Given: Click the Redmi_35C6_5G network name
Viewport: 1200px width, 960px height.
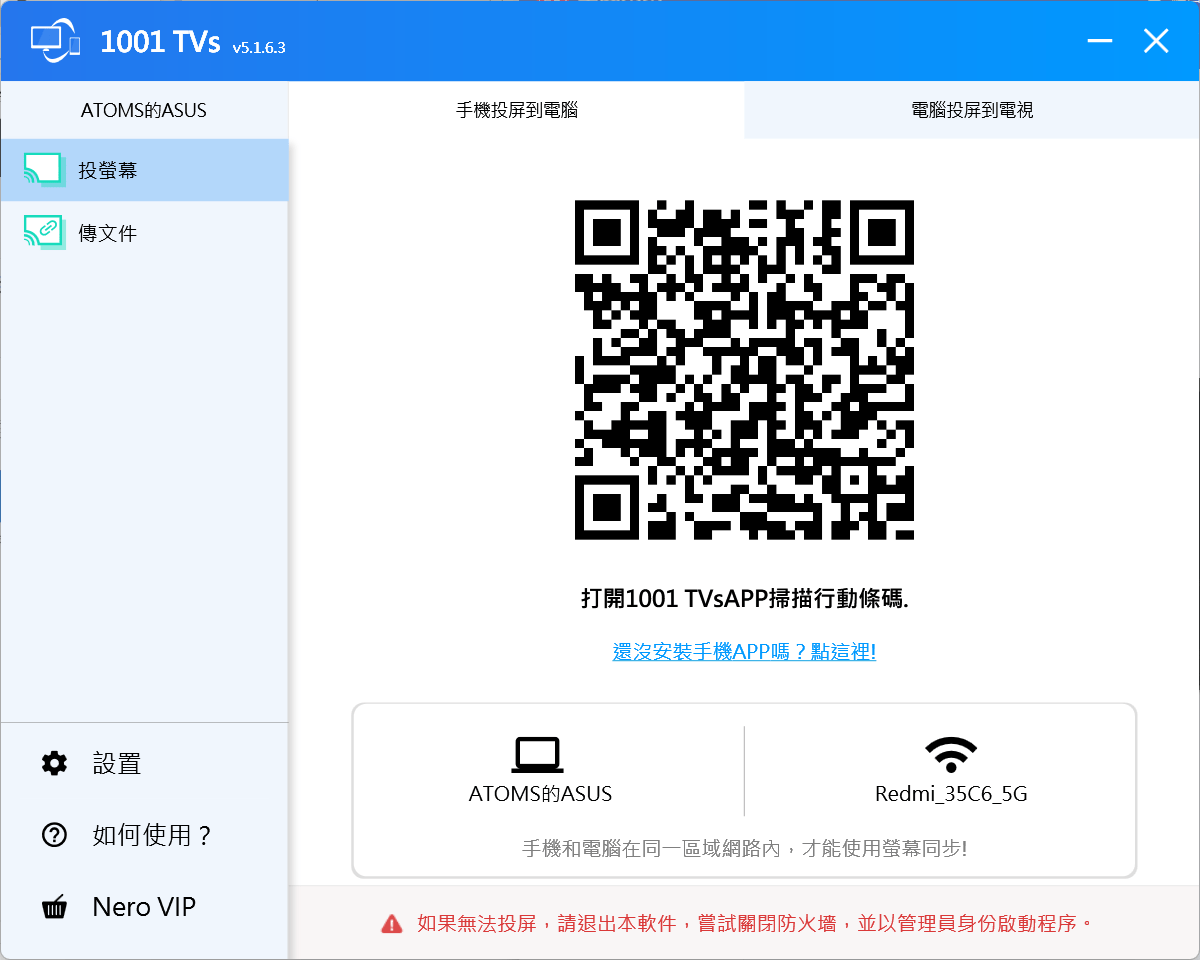Looking at the screenshot, I should point(951,795).
